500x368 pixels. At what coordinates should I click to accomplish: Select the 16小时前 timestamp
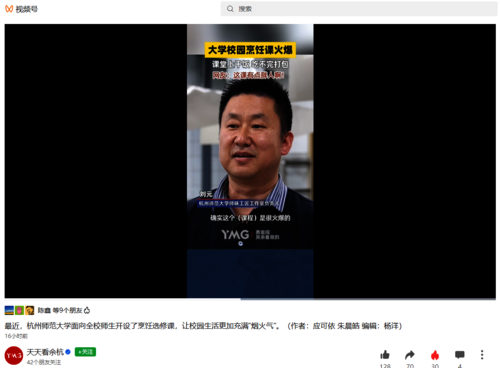tap(16, 336)
